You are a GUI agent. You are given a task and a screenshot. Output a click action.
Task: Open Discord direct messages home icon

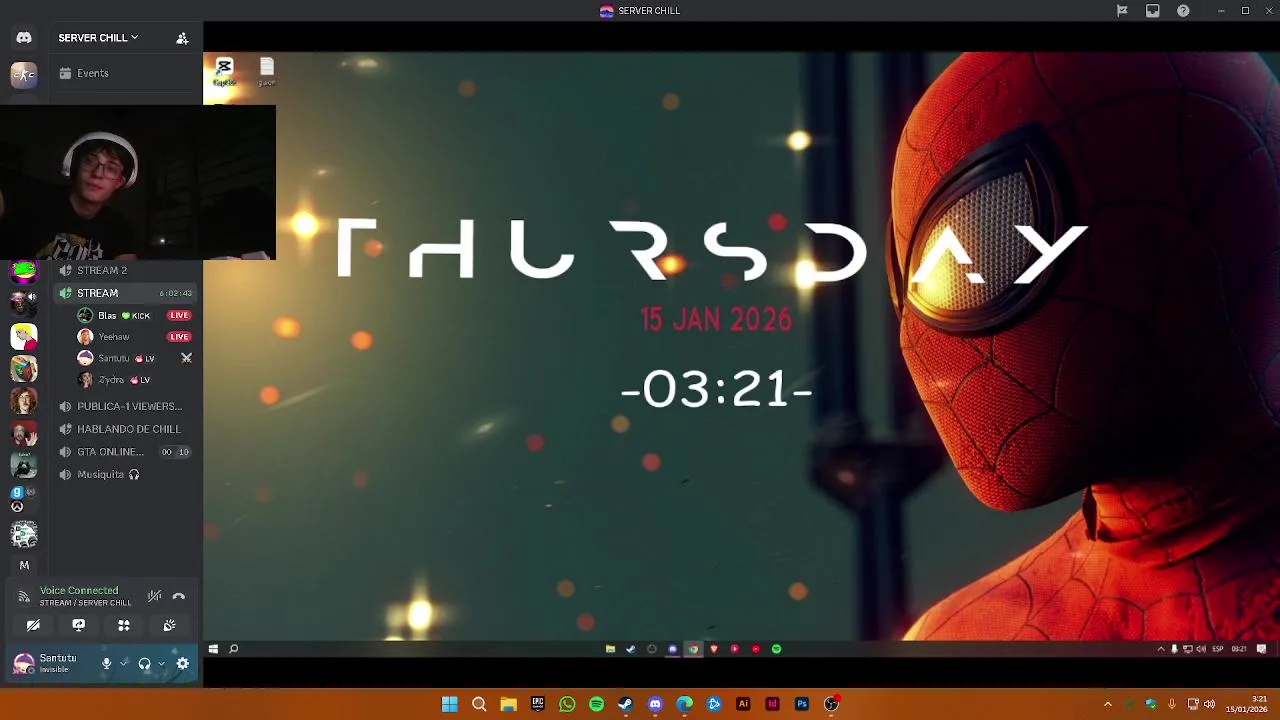pyautogui.click(x=24, y=38)
